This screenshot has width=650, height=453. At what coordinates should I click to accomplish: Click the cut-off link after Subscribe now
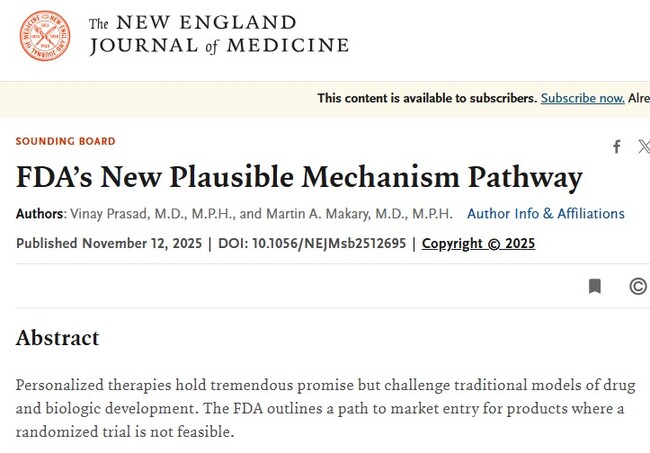point(639,98)
